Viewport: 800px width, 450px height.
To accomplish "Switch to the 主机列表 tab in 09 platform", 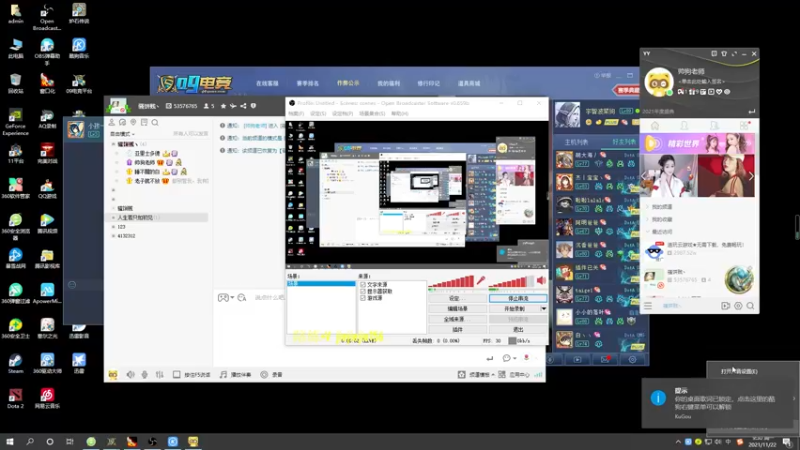I will coord(577,142).
